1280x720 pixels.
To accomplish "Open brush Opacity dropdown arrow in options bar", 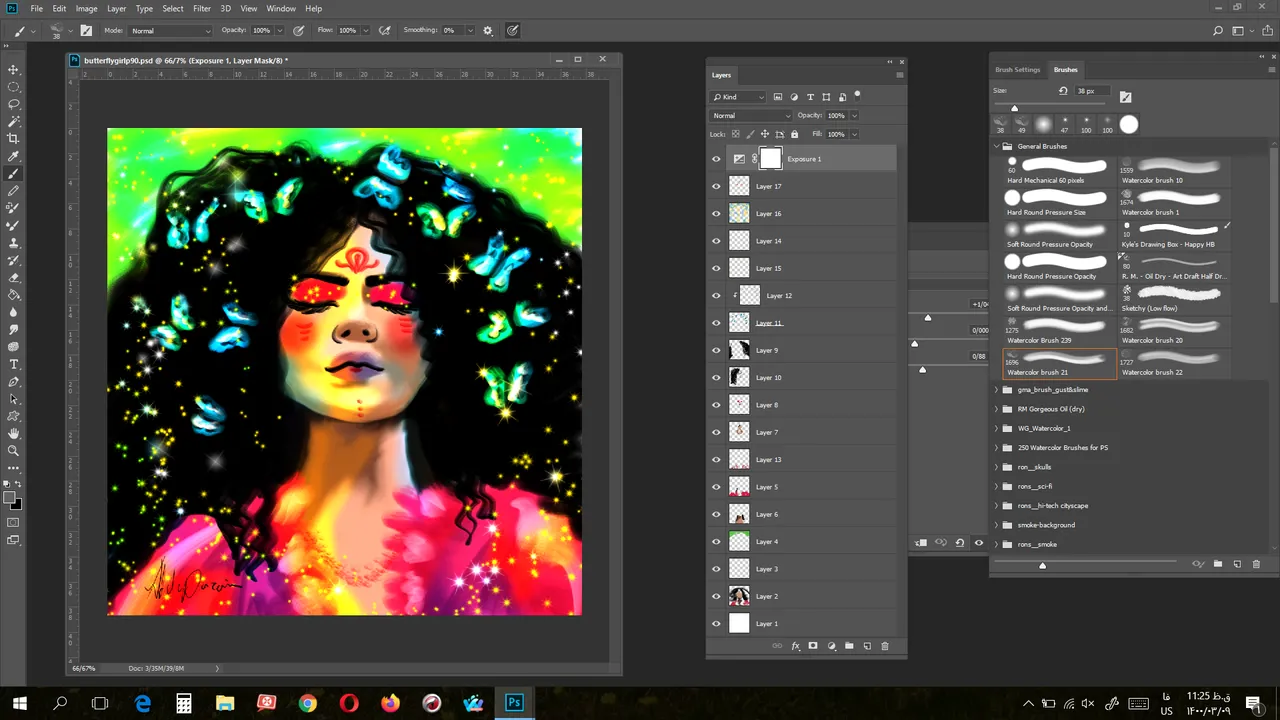I will (279, 31).
